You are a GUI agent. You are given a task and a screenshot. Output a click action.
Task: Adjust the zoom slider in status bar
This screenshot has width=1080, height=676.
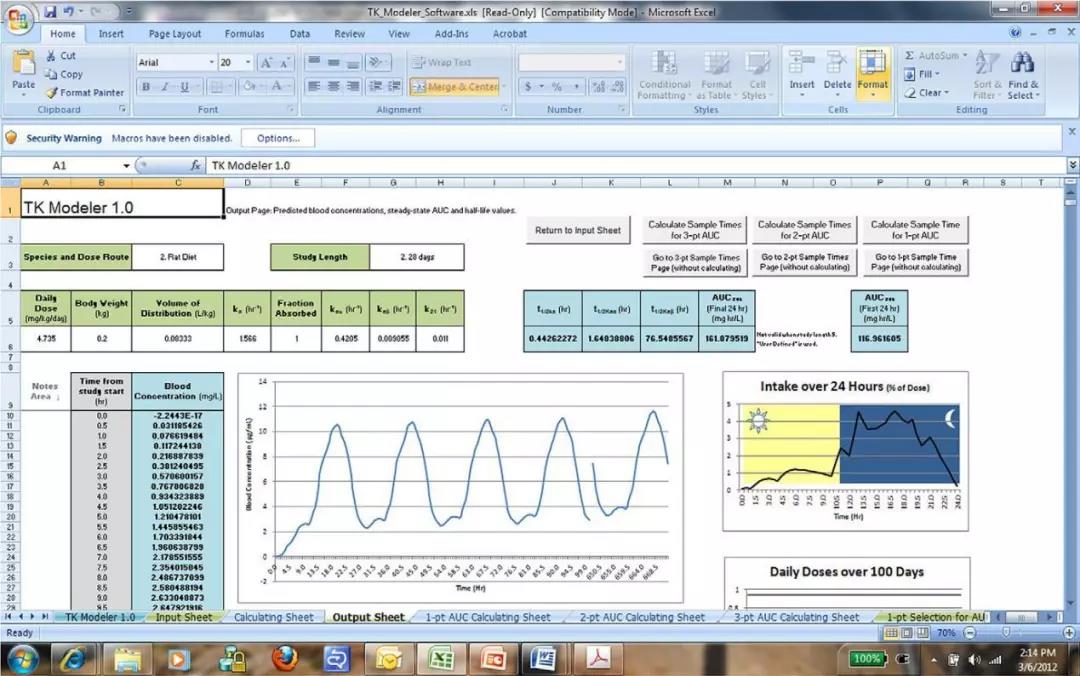[x=1006, y=633]
